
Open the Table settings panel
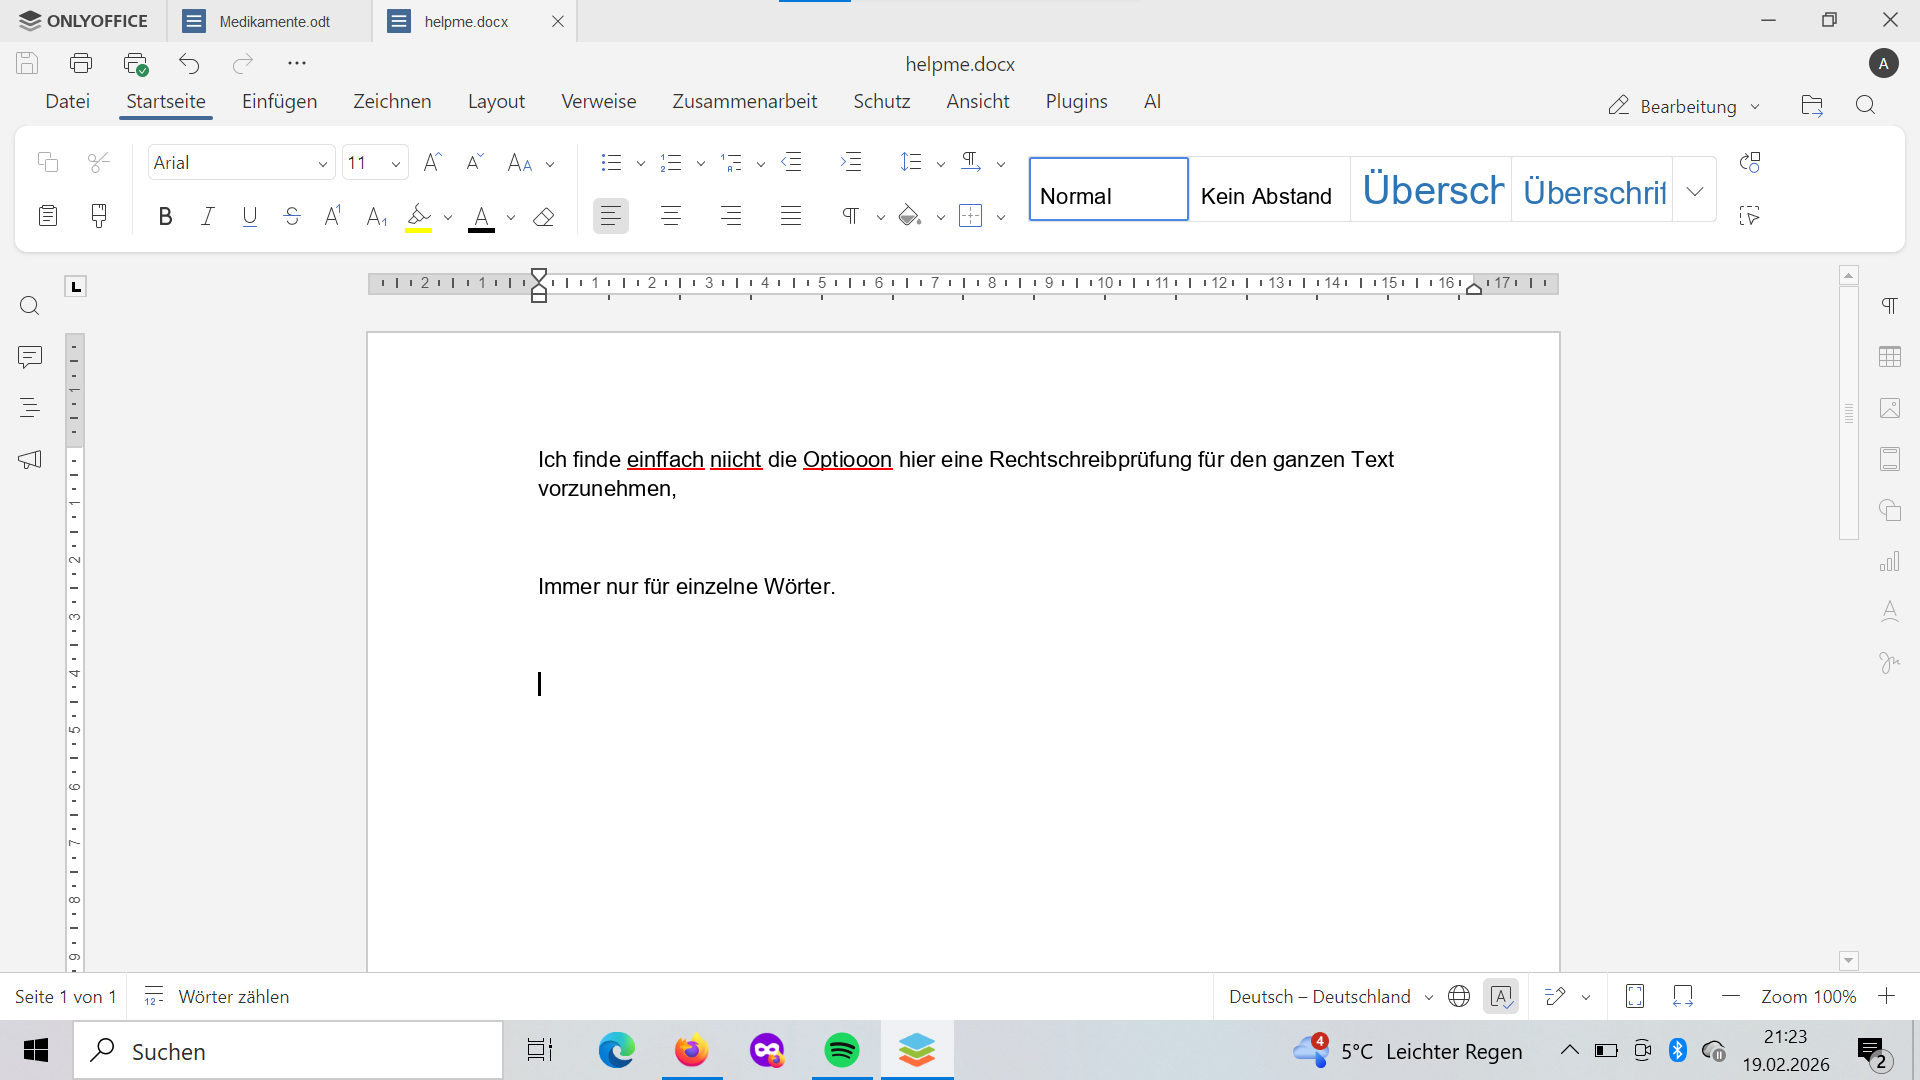tap(1890, 357)
